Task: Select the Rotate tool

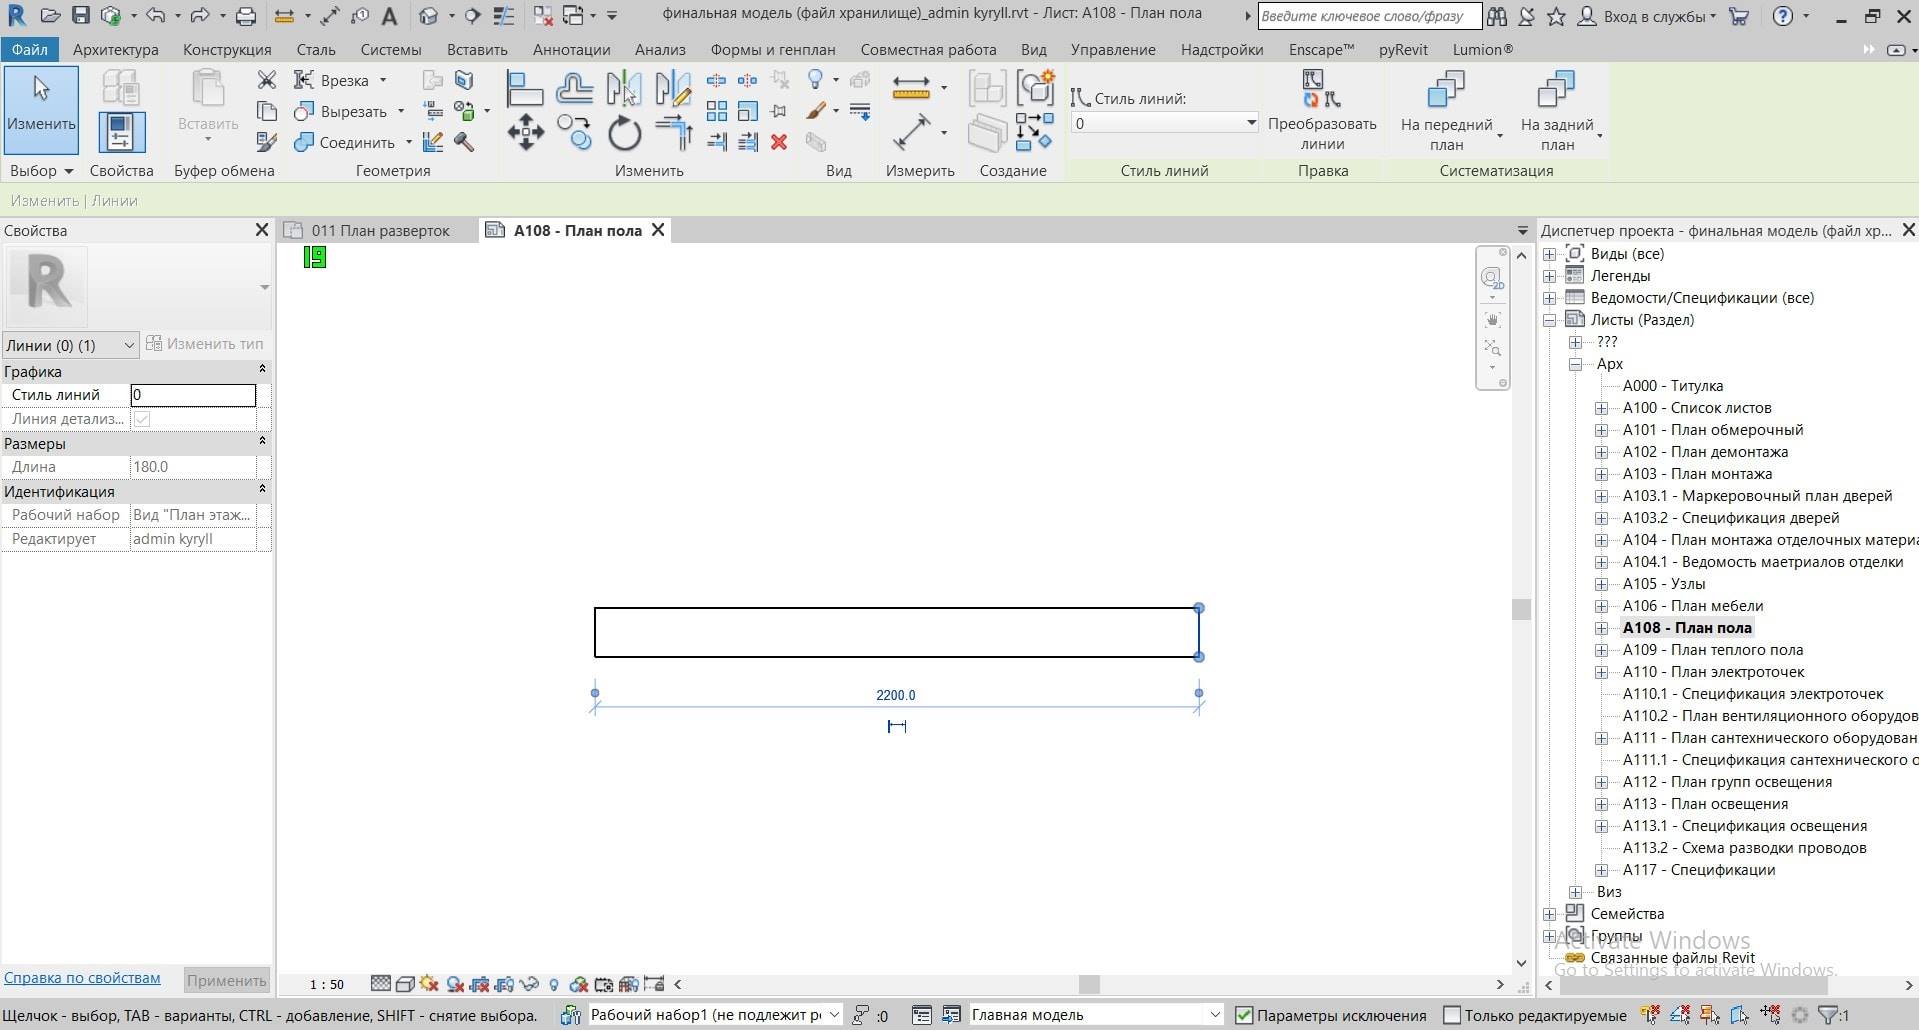Action: tap(624, 132)
